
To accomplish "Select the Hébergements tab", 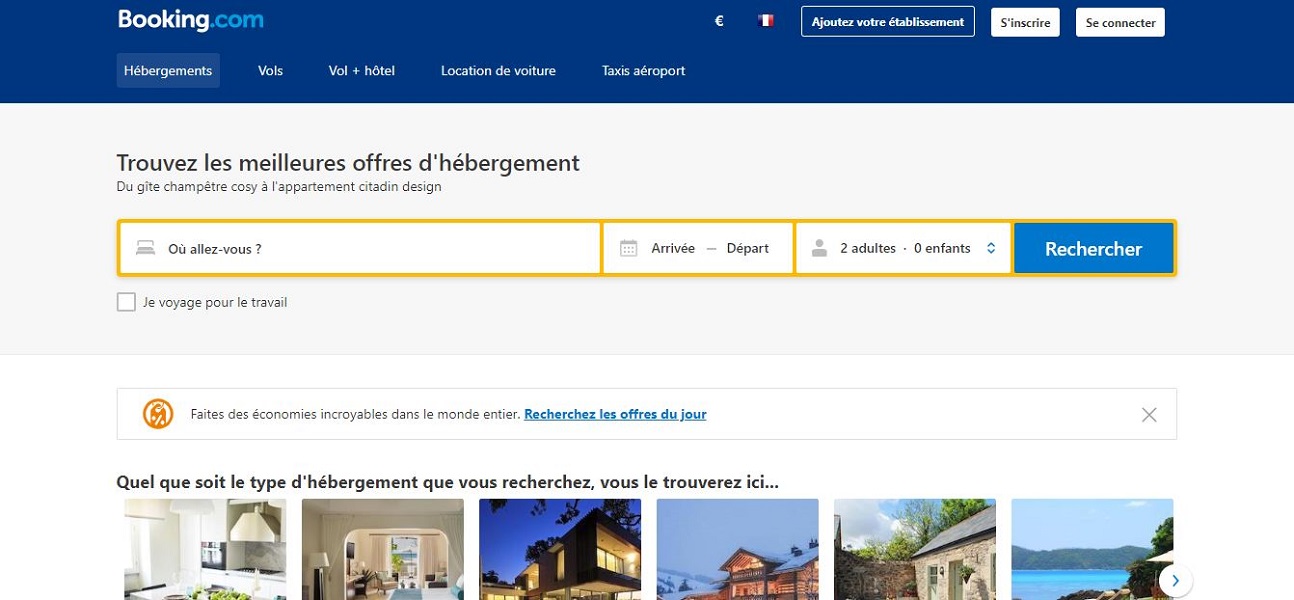I will tap(168, 71).
